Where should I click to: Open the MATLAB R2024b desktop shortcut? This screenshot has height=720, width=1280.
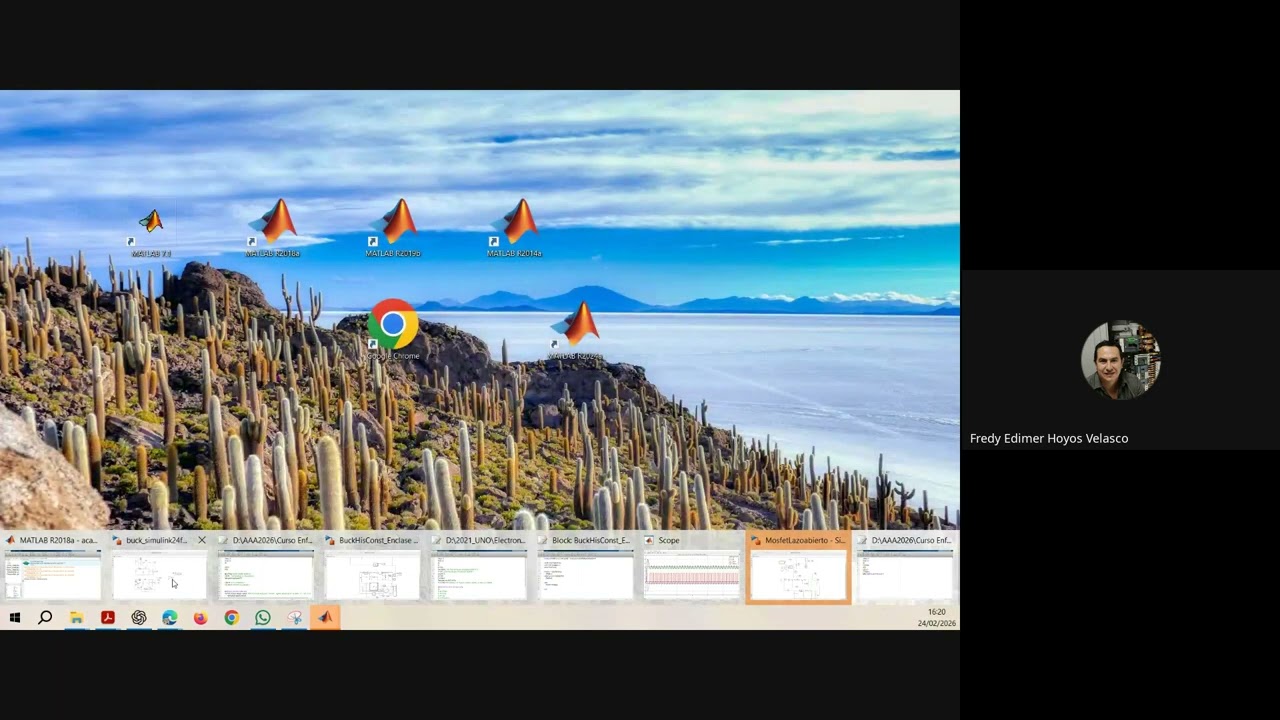[x=576, y=331]
